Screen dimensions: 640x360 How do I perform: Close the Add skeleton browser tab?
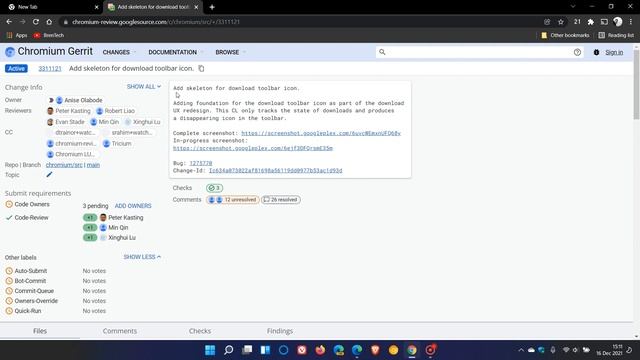coord(196,7)
